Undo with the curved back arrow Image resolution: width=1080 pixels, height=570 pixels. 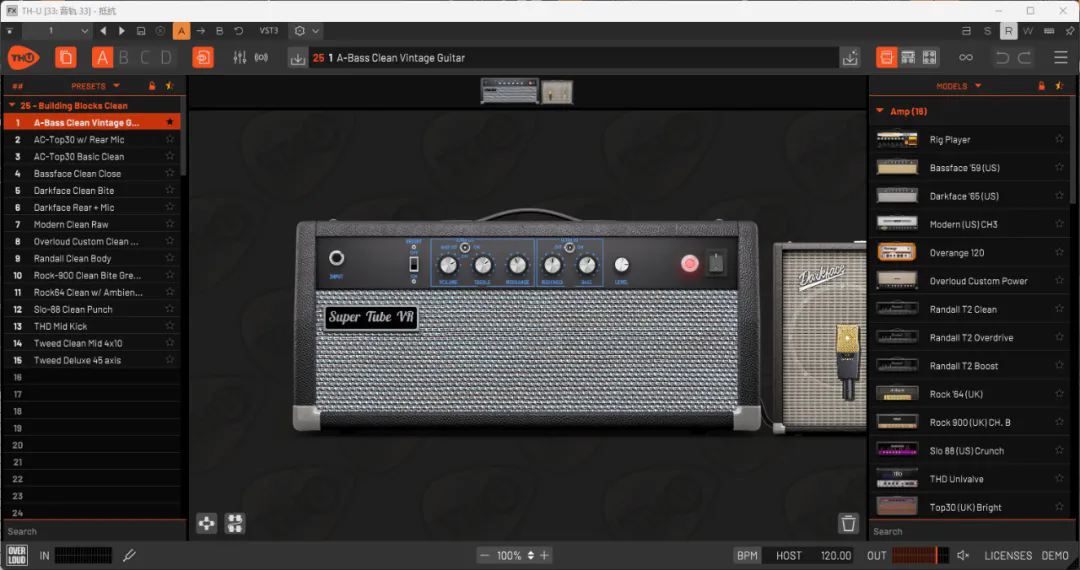click(1002, 58)
